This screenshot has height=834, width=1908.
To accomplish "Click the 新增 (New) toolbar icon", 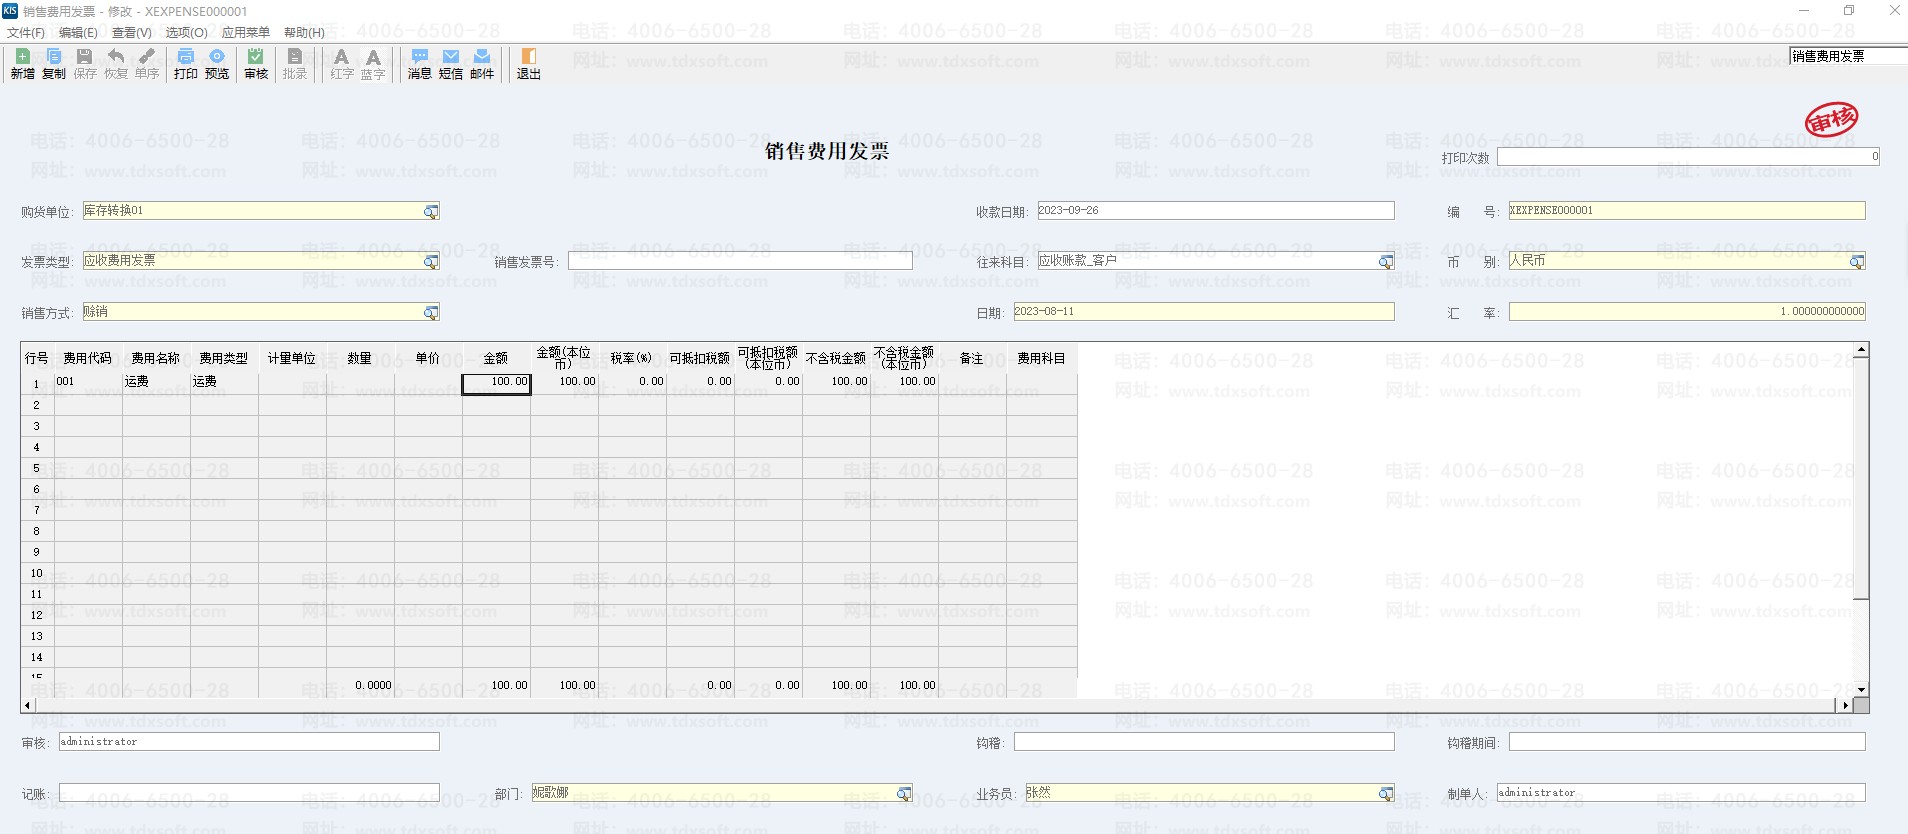I will point(22,63).
